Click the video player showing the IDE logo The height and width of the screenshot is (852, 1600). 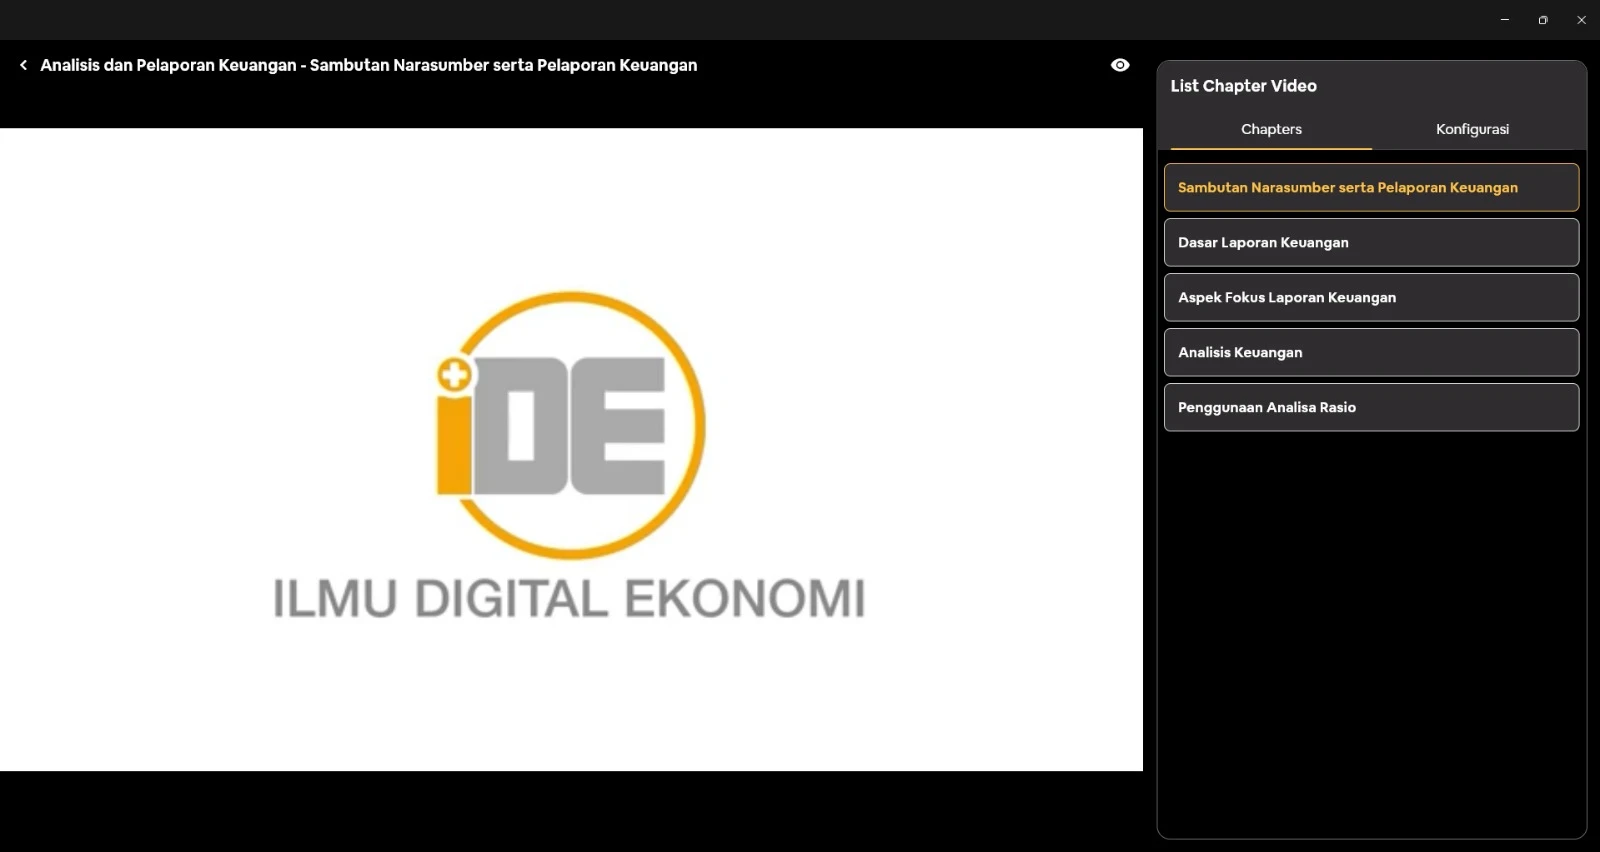571,449
